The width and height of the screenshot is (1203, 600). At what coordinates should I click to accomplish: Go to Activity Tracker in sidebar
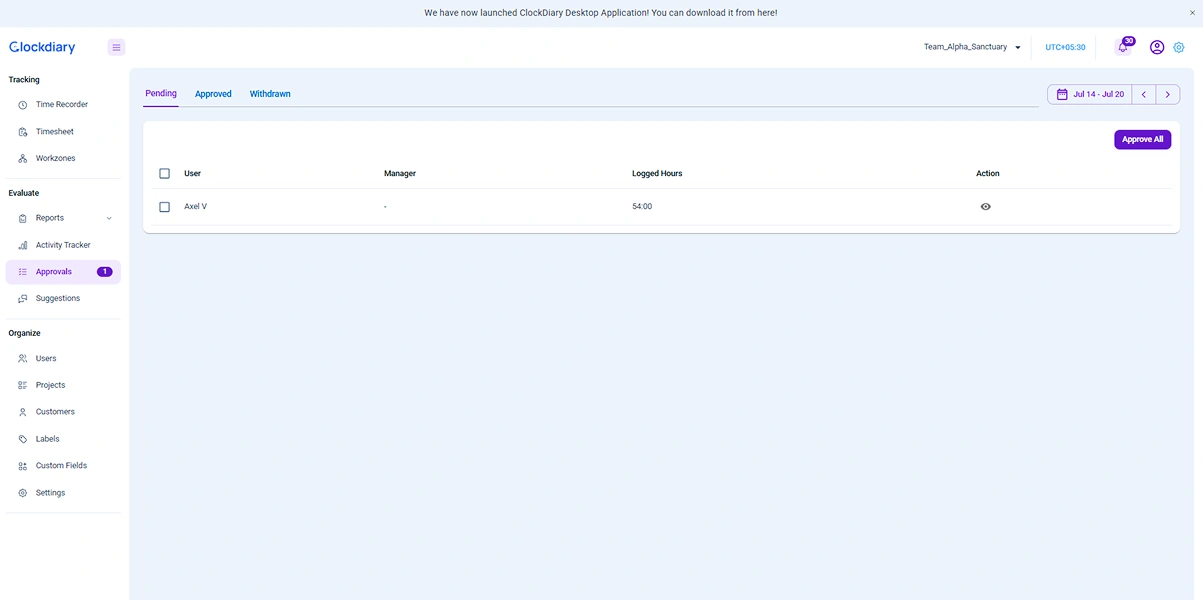[63, 245]
